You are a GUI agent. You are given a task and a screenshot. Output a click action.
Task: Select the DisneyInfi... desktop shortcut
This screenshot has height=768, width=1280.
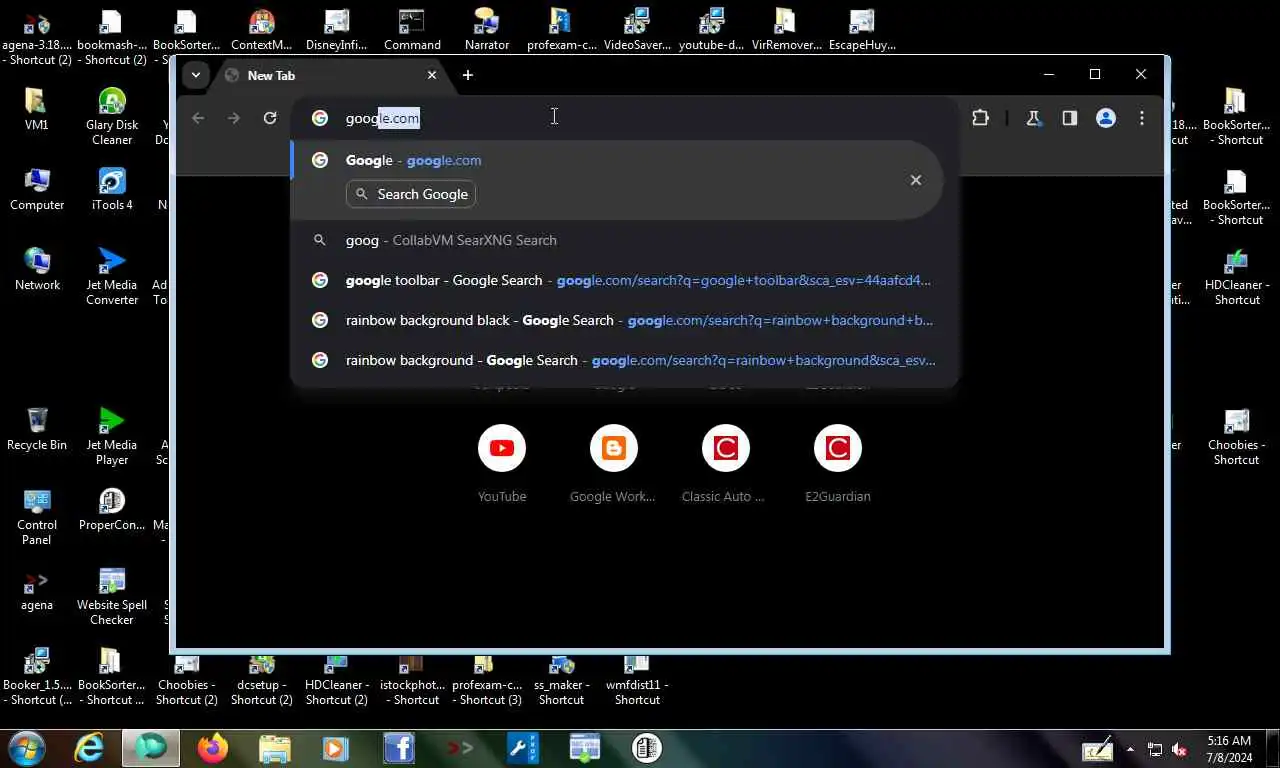tap(337, 30)
